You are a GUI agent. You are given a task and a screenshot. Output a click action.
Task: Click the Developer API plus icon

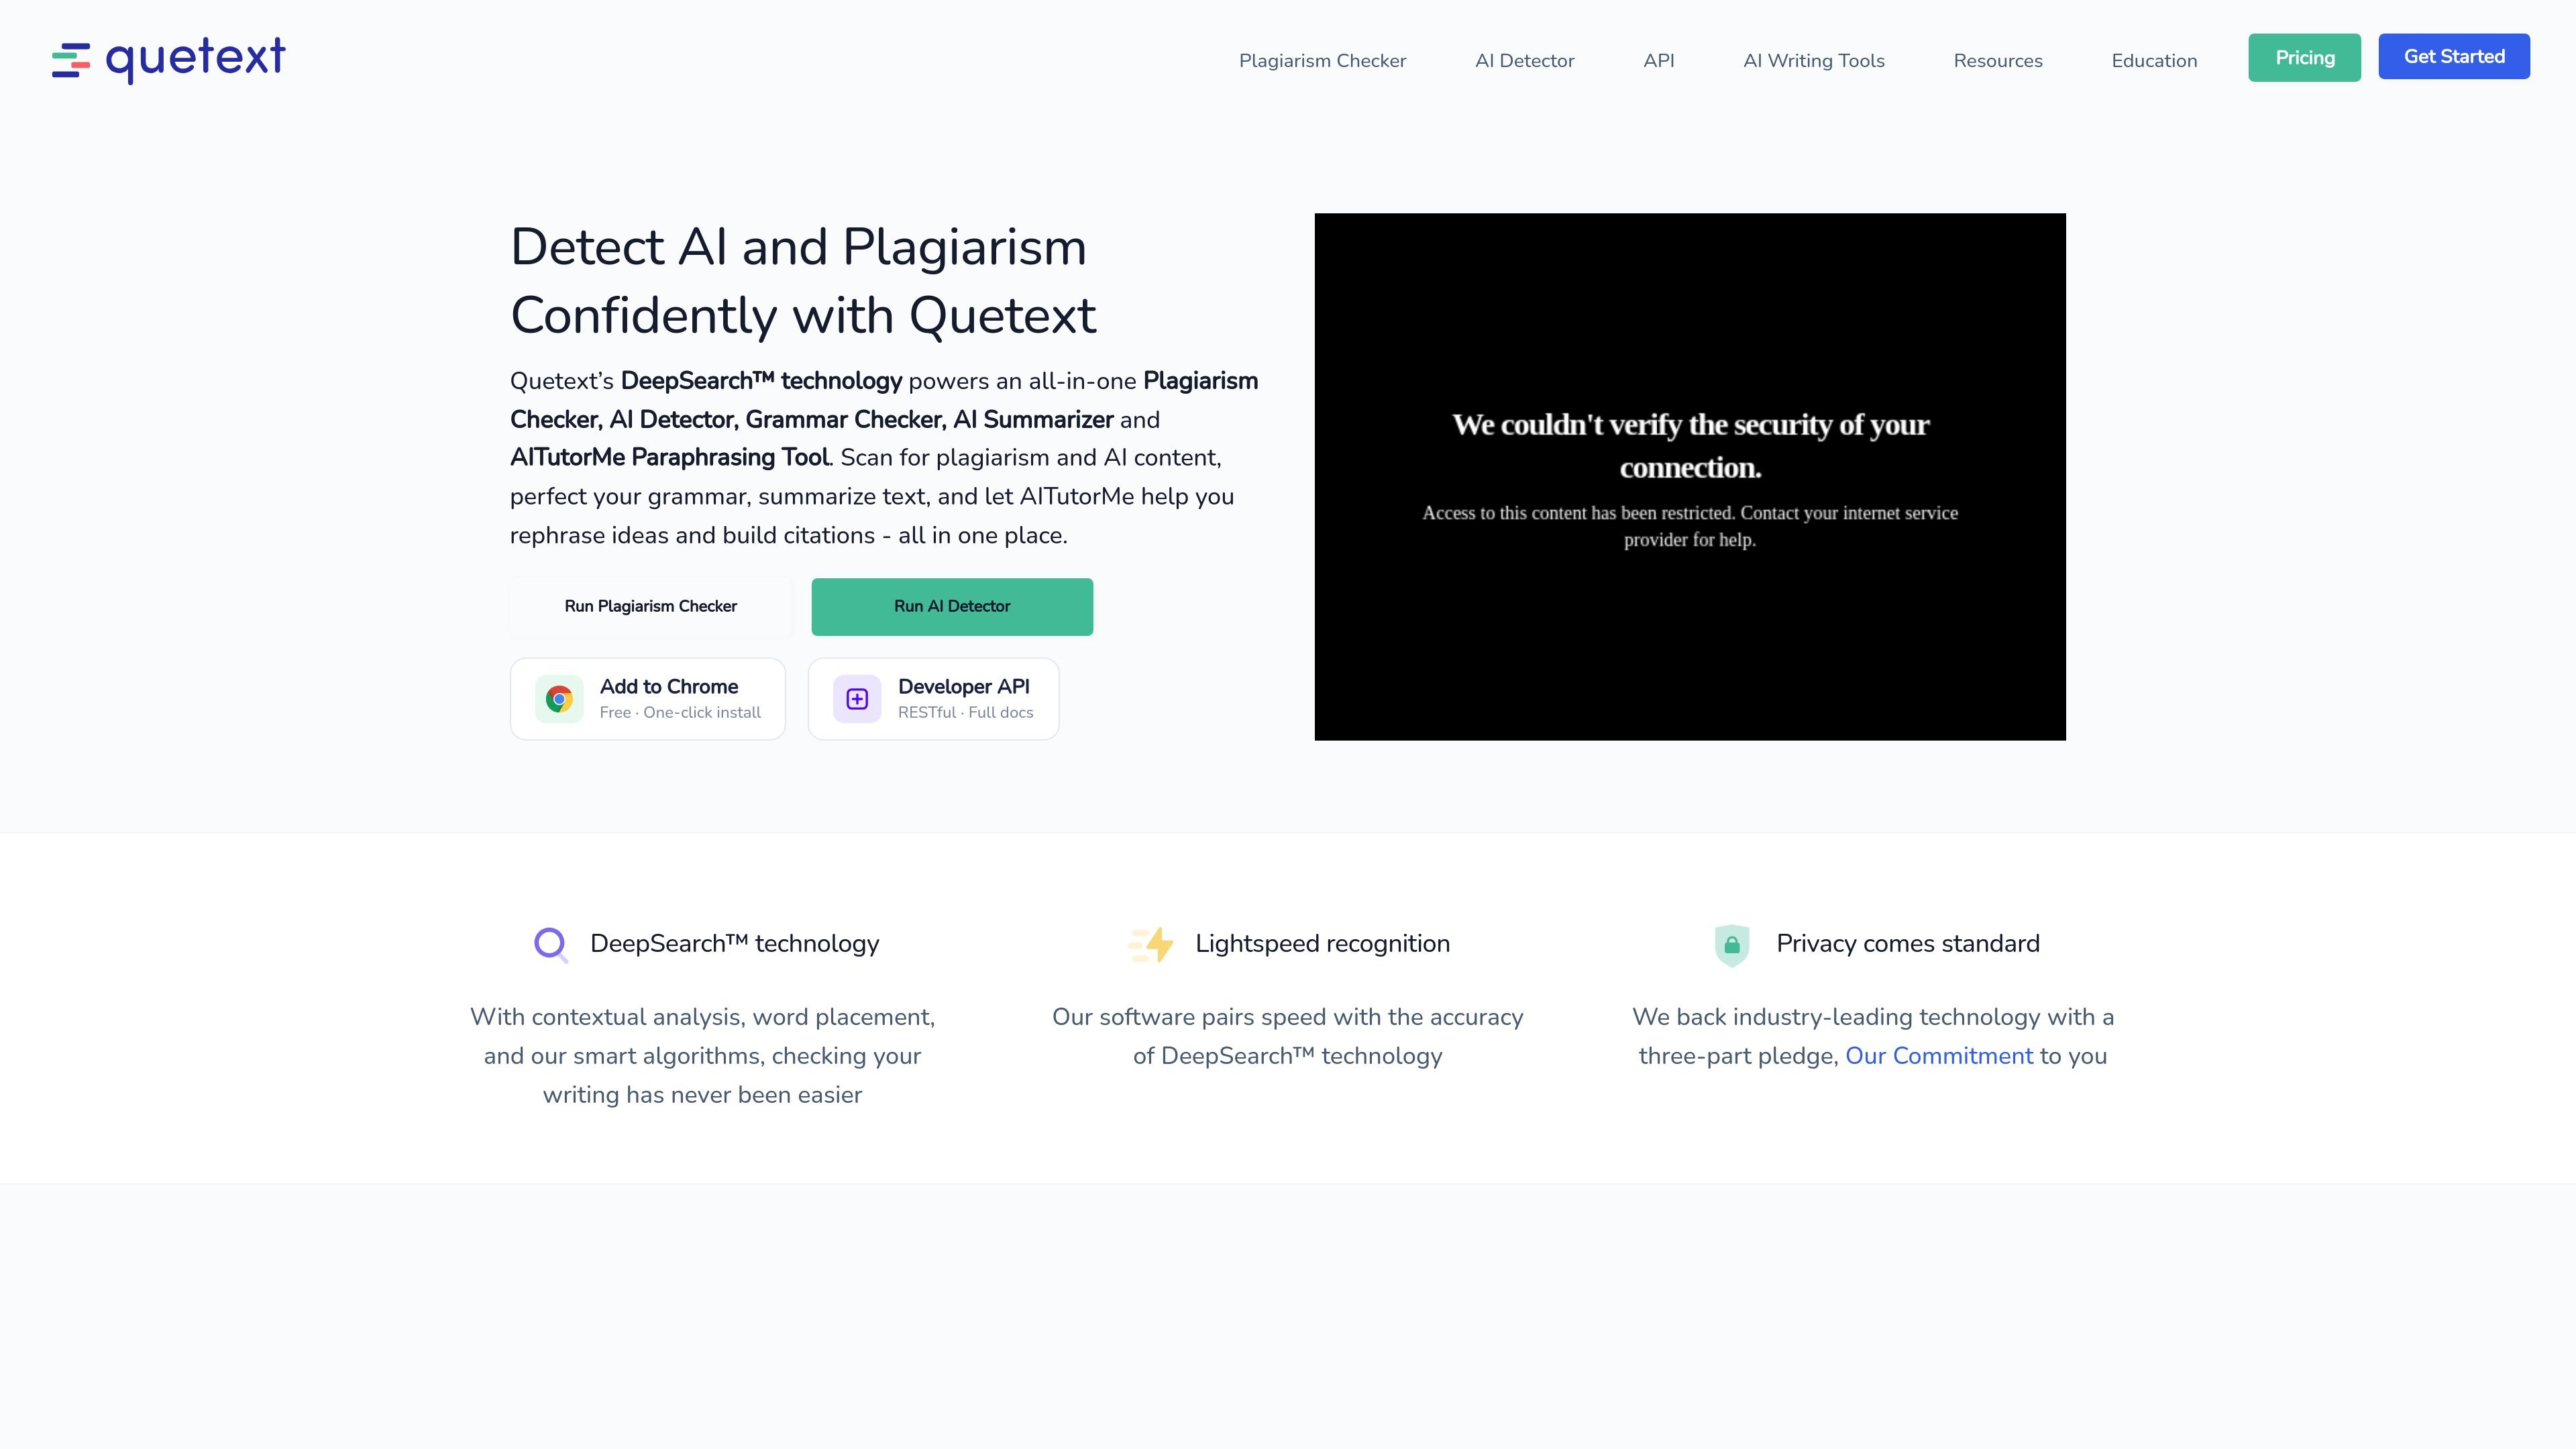[857, 699]
